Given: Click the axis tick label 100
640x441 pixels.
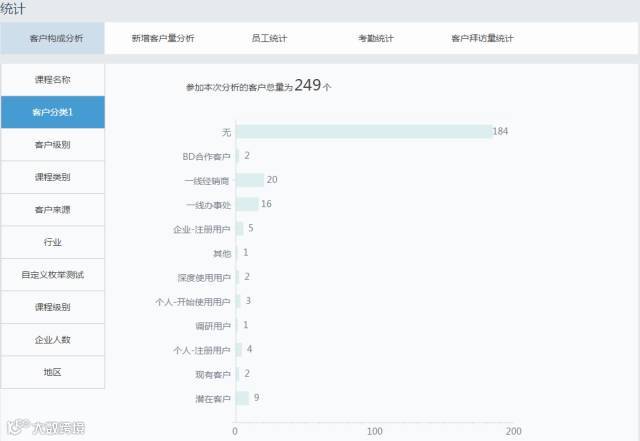Looking at the screenshot, I should pos(375,431).
